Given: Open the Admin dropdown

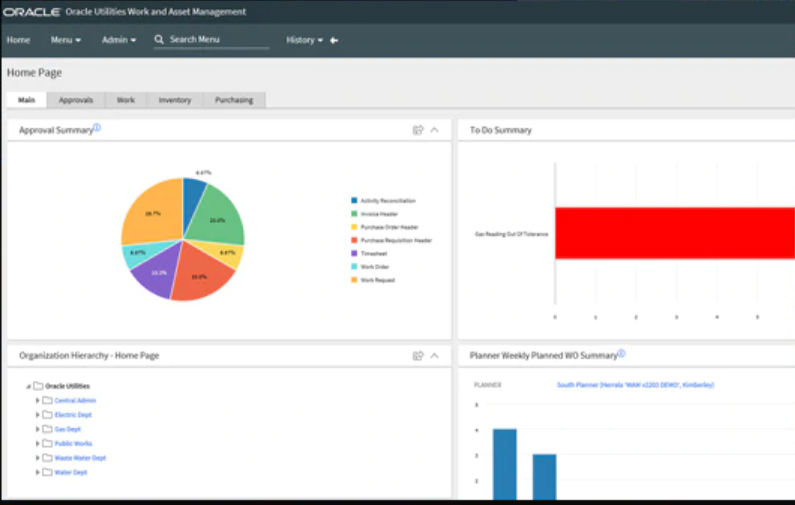Looking at the screenshot, I should tap(119, 40).
